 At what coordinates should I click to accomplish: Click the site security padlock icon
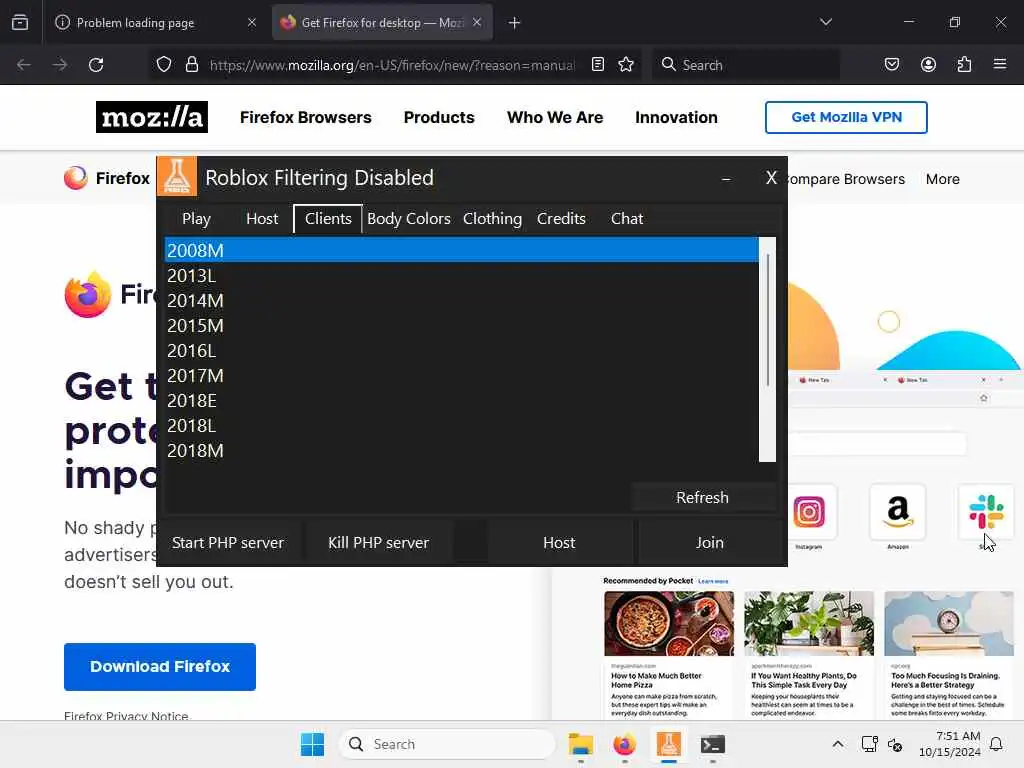(191, 65)
